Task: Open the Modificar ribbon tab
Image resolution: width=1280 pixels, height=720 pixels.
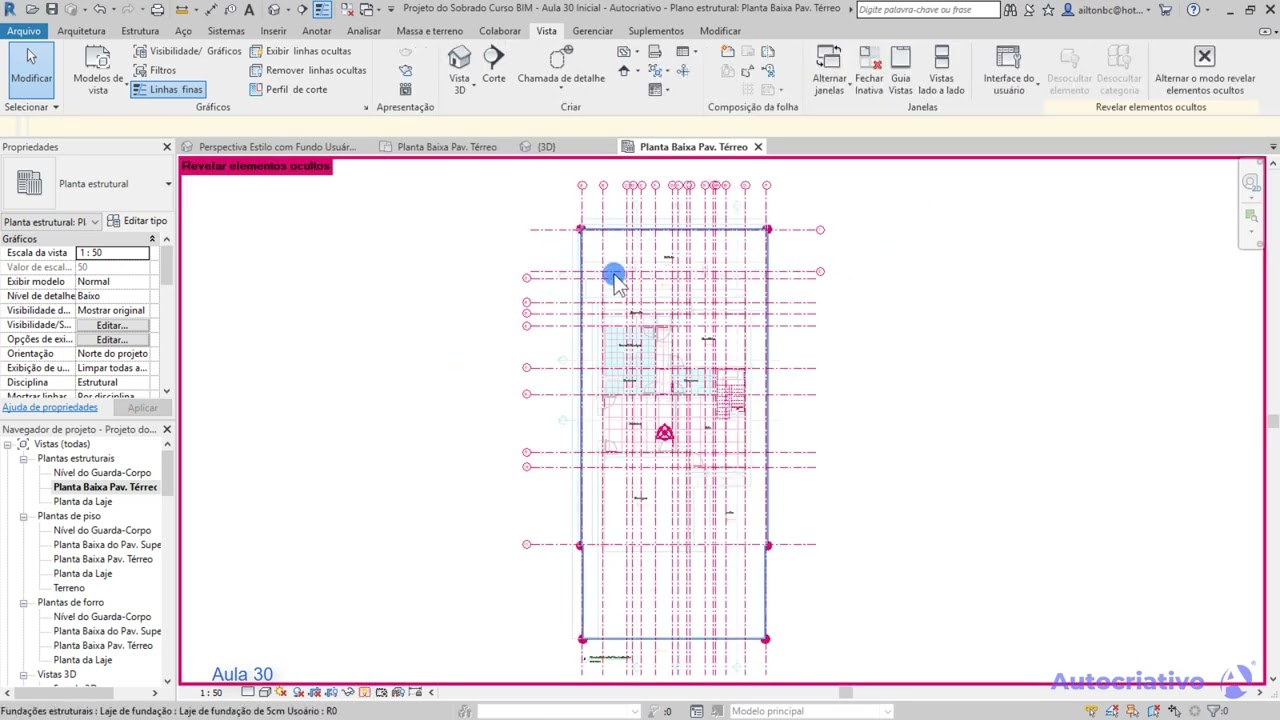Action: click(720, 31)
